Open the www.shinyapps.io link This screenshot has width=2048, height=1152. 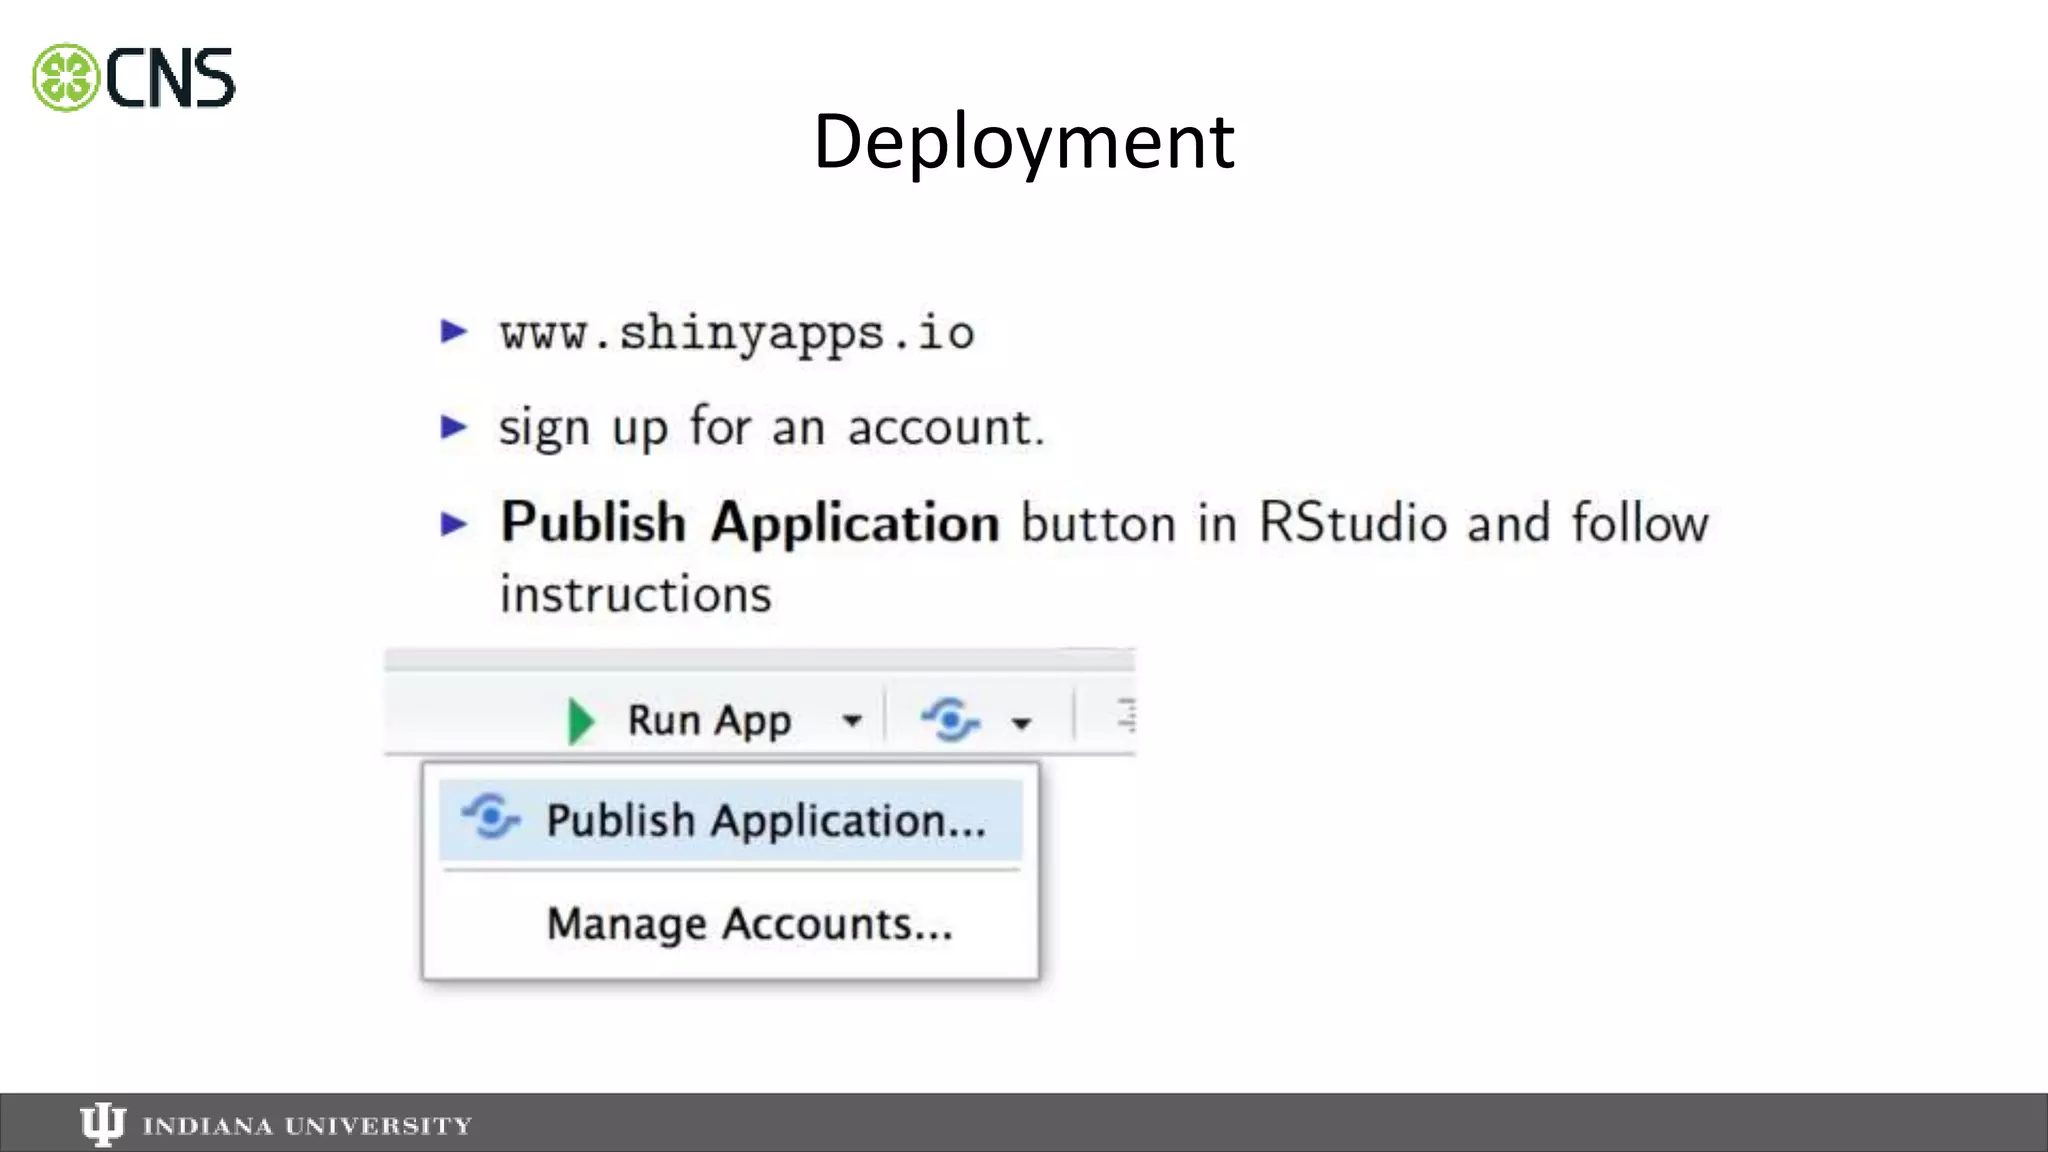737,333
